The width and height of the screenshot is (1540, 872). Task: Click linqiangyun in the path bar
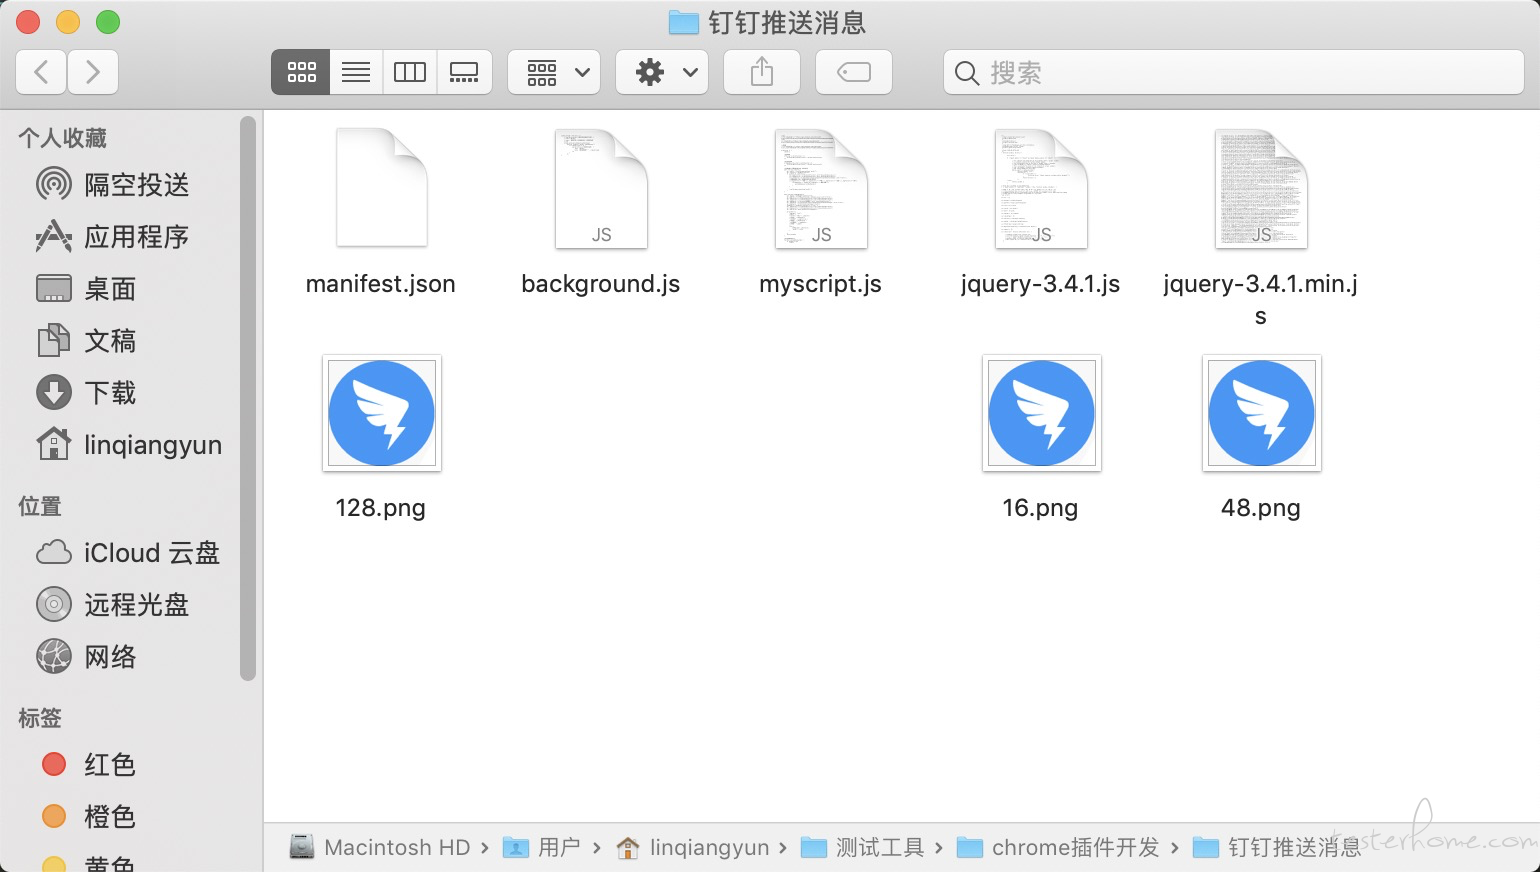tap(693, 847)
